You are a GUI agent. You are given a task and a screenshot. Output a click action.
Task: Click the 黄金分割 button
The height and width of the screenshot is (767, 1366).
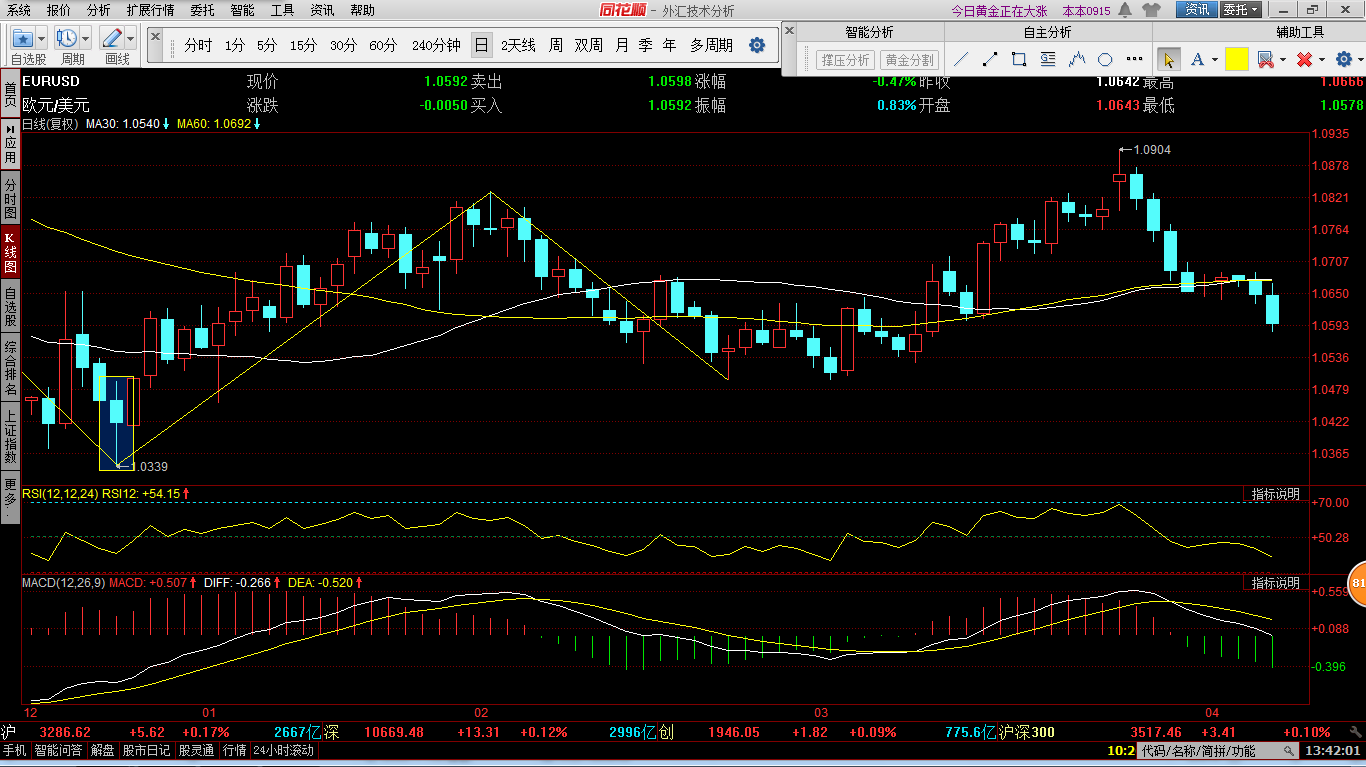(x=909, y=60)
